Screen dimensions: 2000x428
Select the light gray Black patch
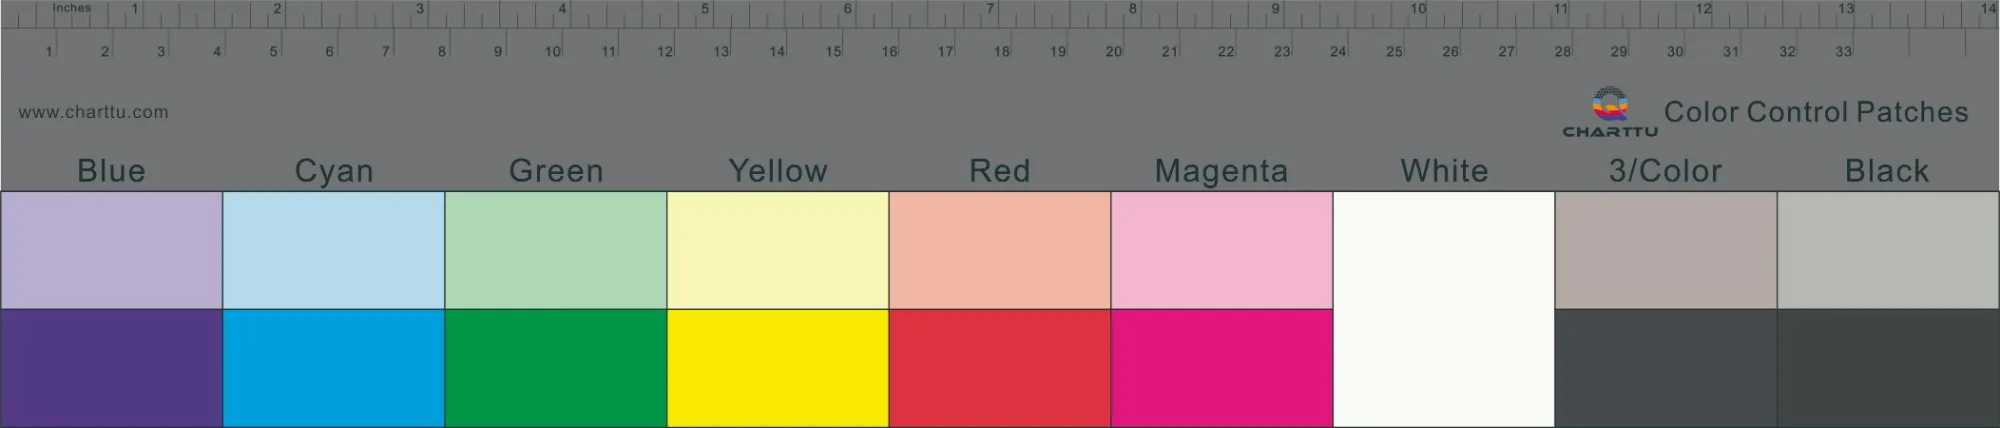[x=1888, y=250]
